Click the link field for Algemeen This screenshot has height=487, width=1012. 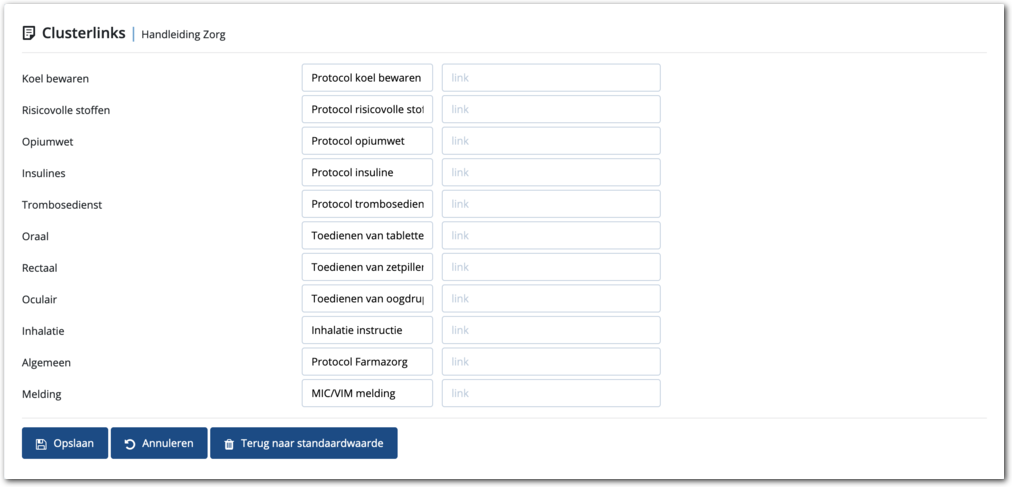click(x=551, y=362)
